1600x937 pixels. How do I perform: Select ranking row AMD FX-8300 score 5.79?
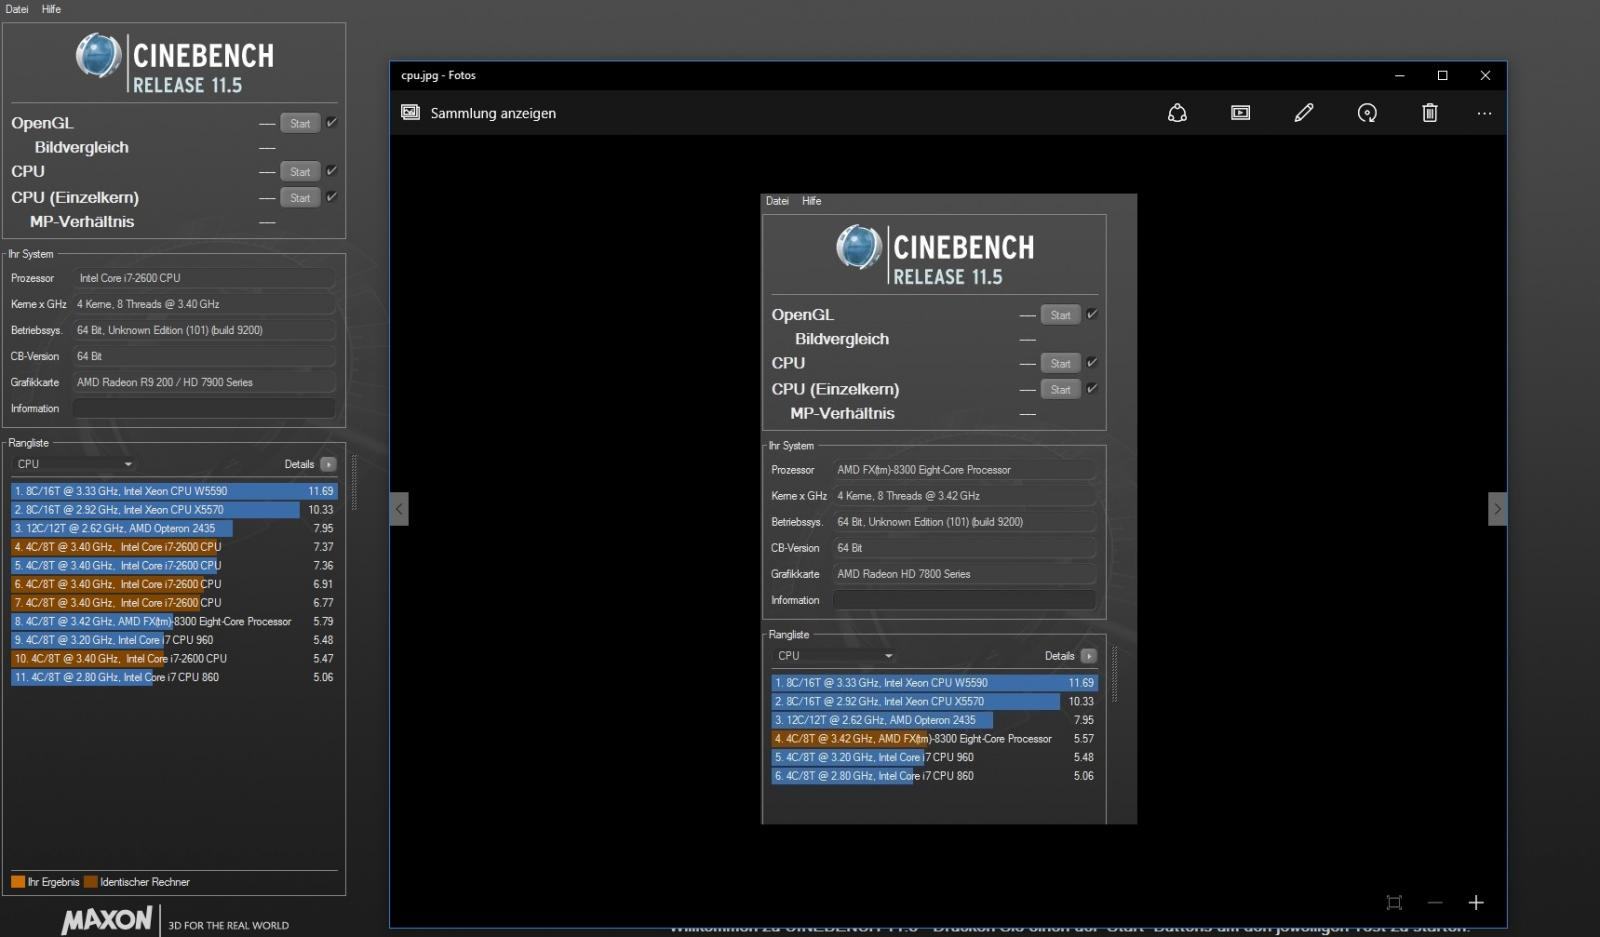pyautogui.click(x=175, y=622)
